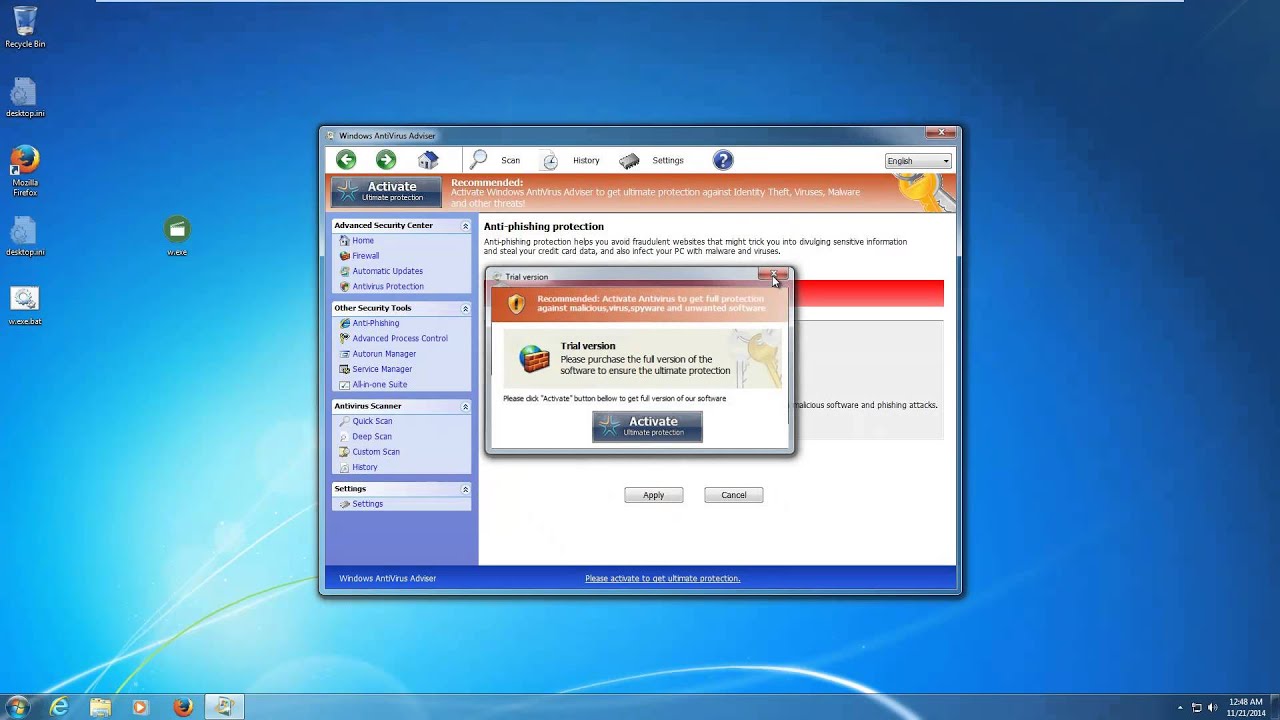Go forward with the green right arrow
This screenshot has width=1280, height=720.
point(386,160)
